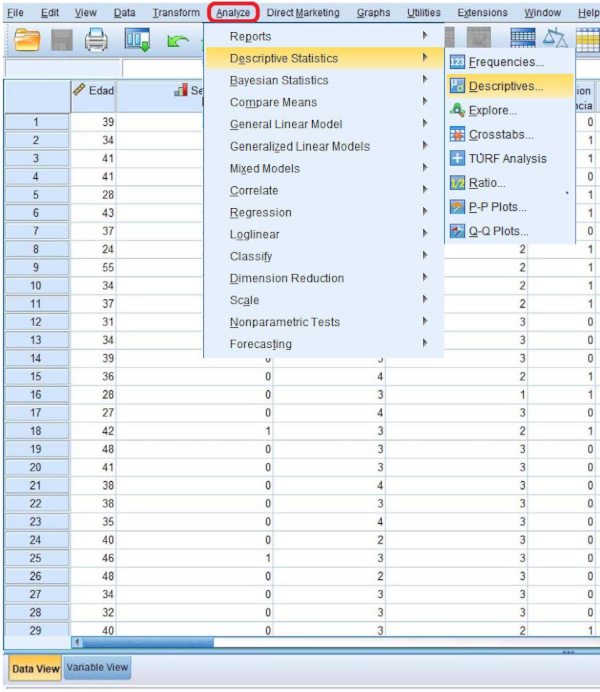Viewport: 600px width, 692px height.
Task: Click the Crosstabs grid icon
Action: point(457,134)
